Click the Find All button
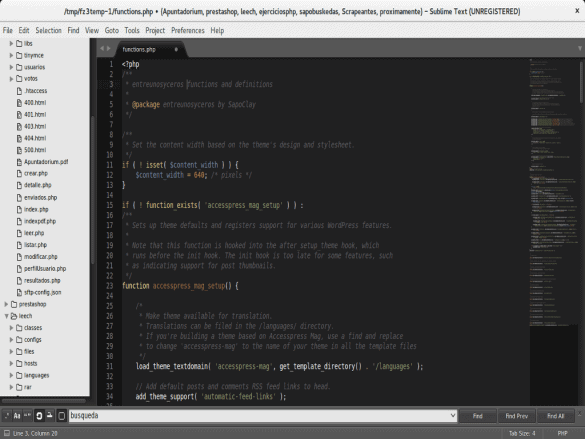This screenshot has width=585, height=439. 556,416
